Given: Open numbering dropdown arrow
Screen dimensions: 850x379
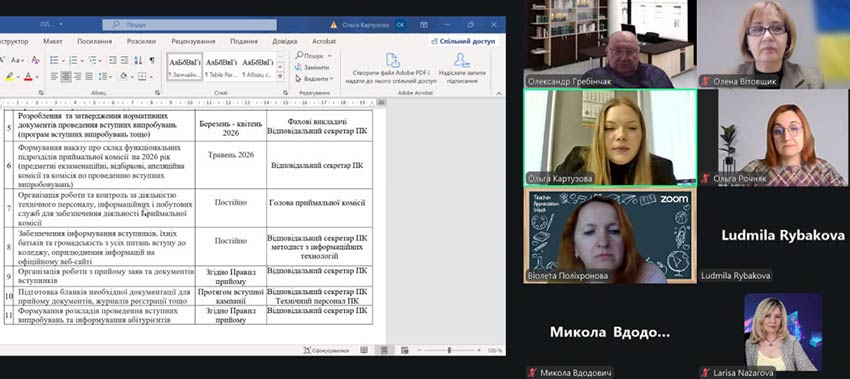Looking at the screenshot, I should coord(81,60).
